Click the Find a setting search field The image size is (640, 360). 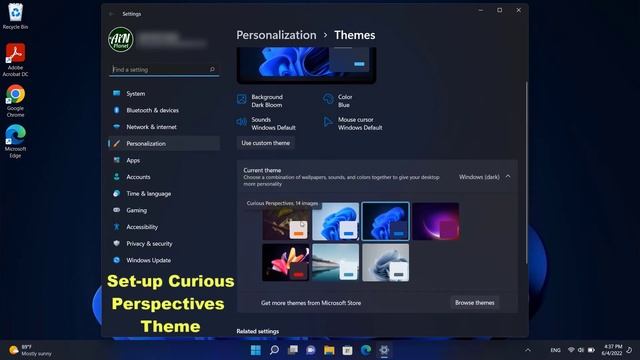(x=164, y=69)
